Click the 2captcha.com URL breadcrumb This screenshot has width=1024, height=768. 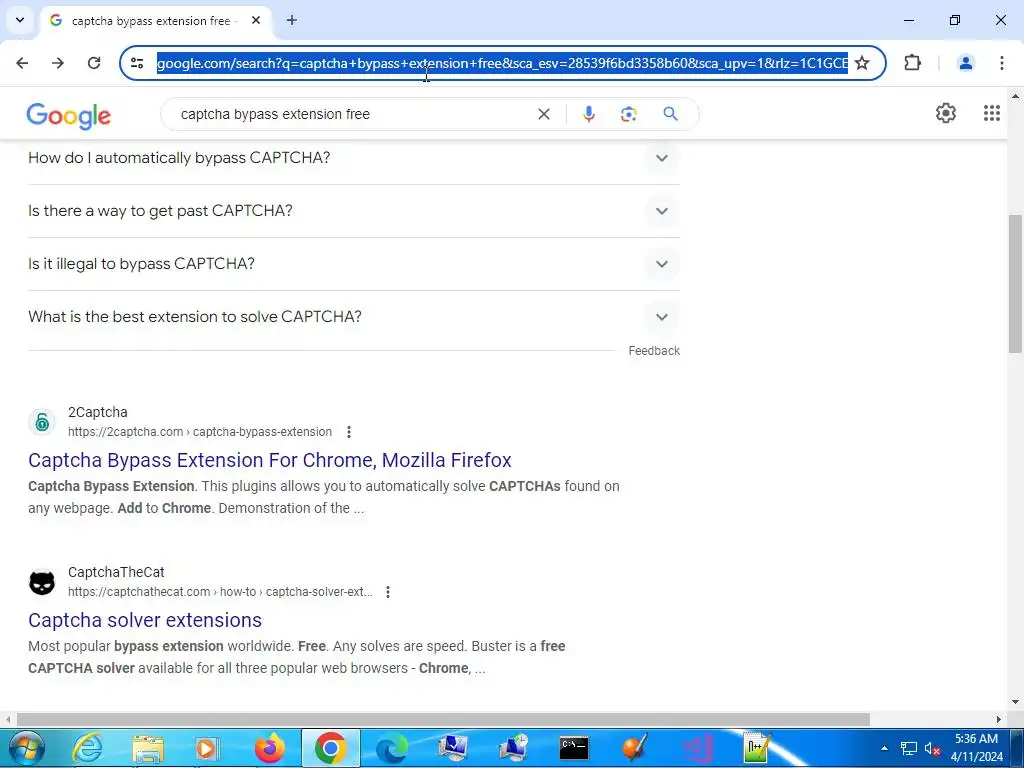point(200,432)
